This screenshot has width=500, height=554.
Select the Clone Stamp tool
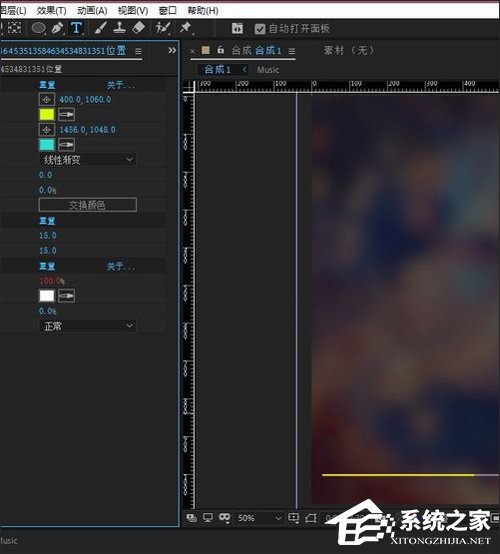point(119,28)
